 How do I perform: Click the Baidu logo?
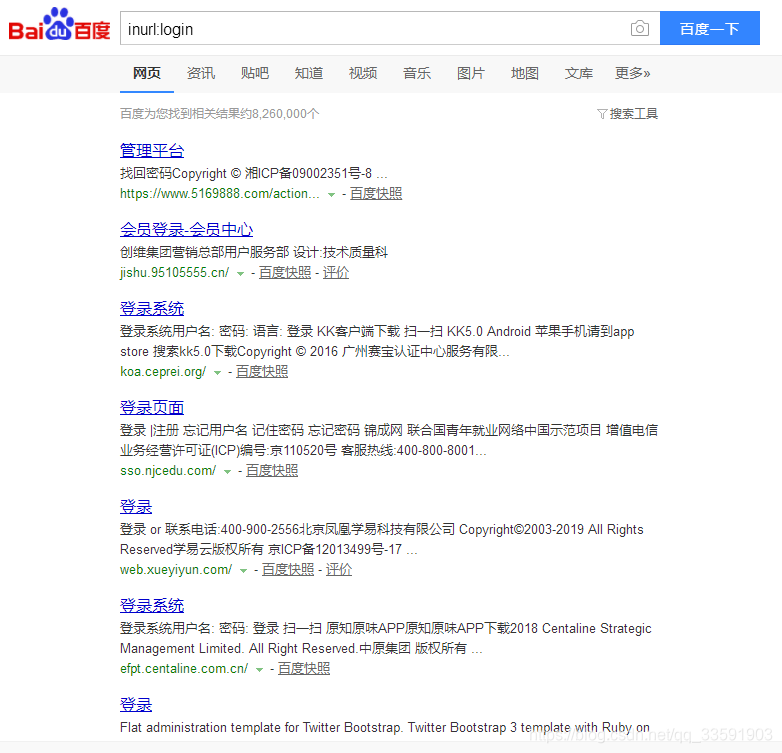click(59, 24)
